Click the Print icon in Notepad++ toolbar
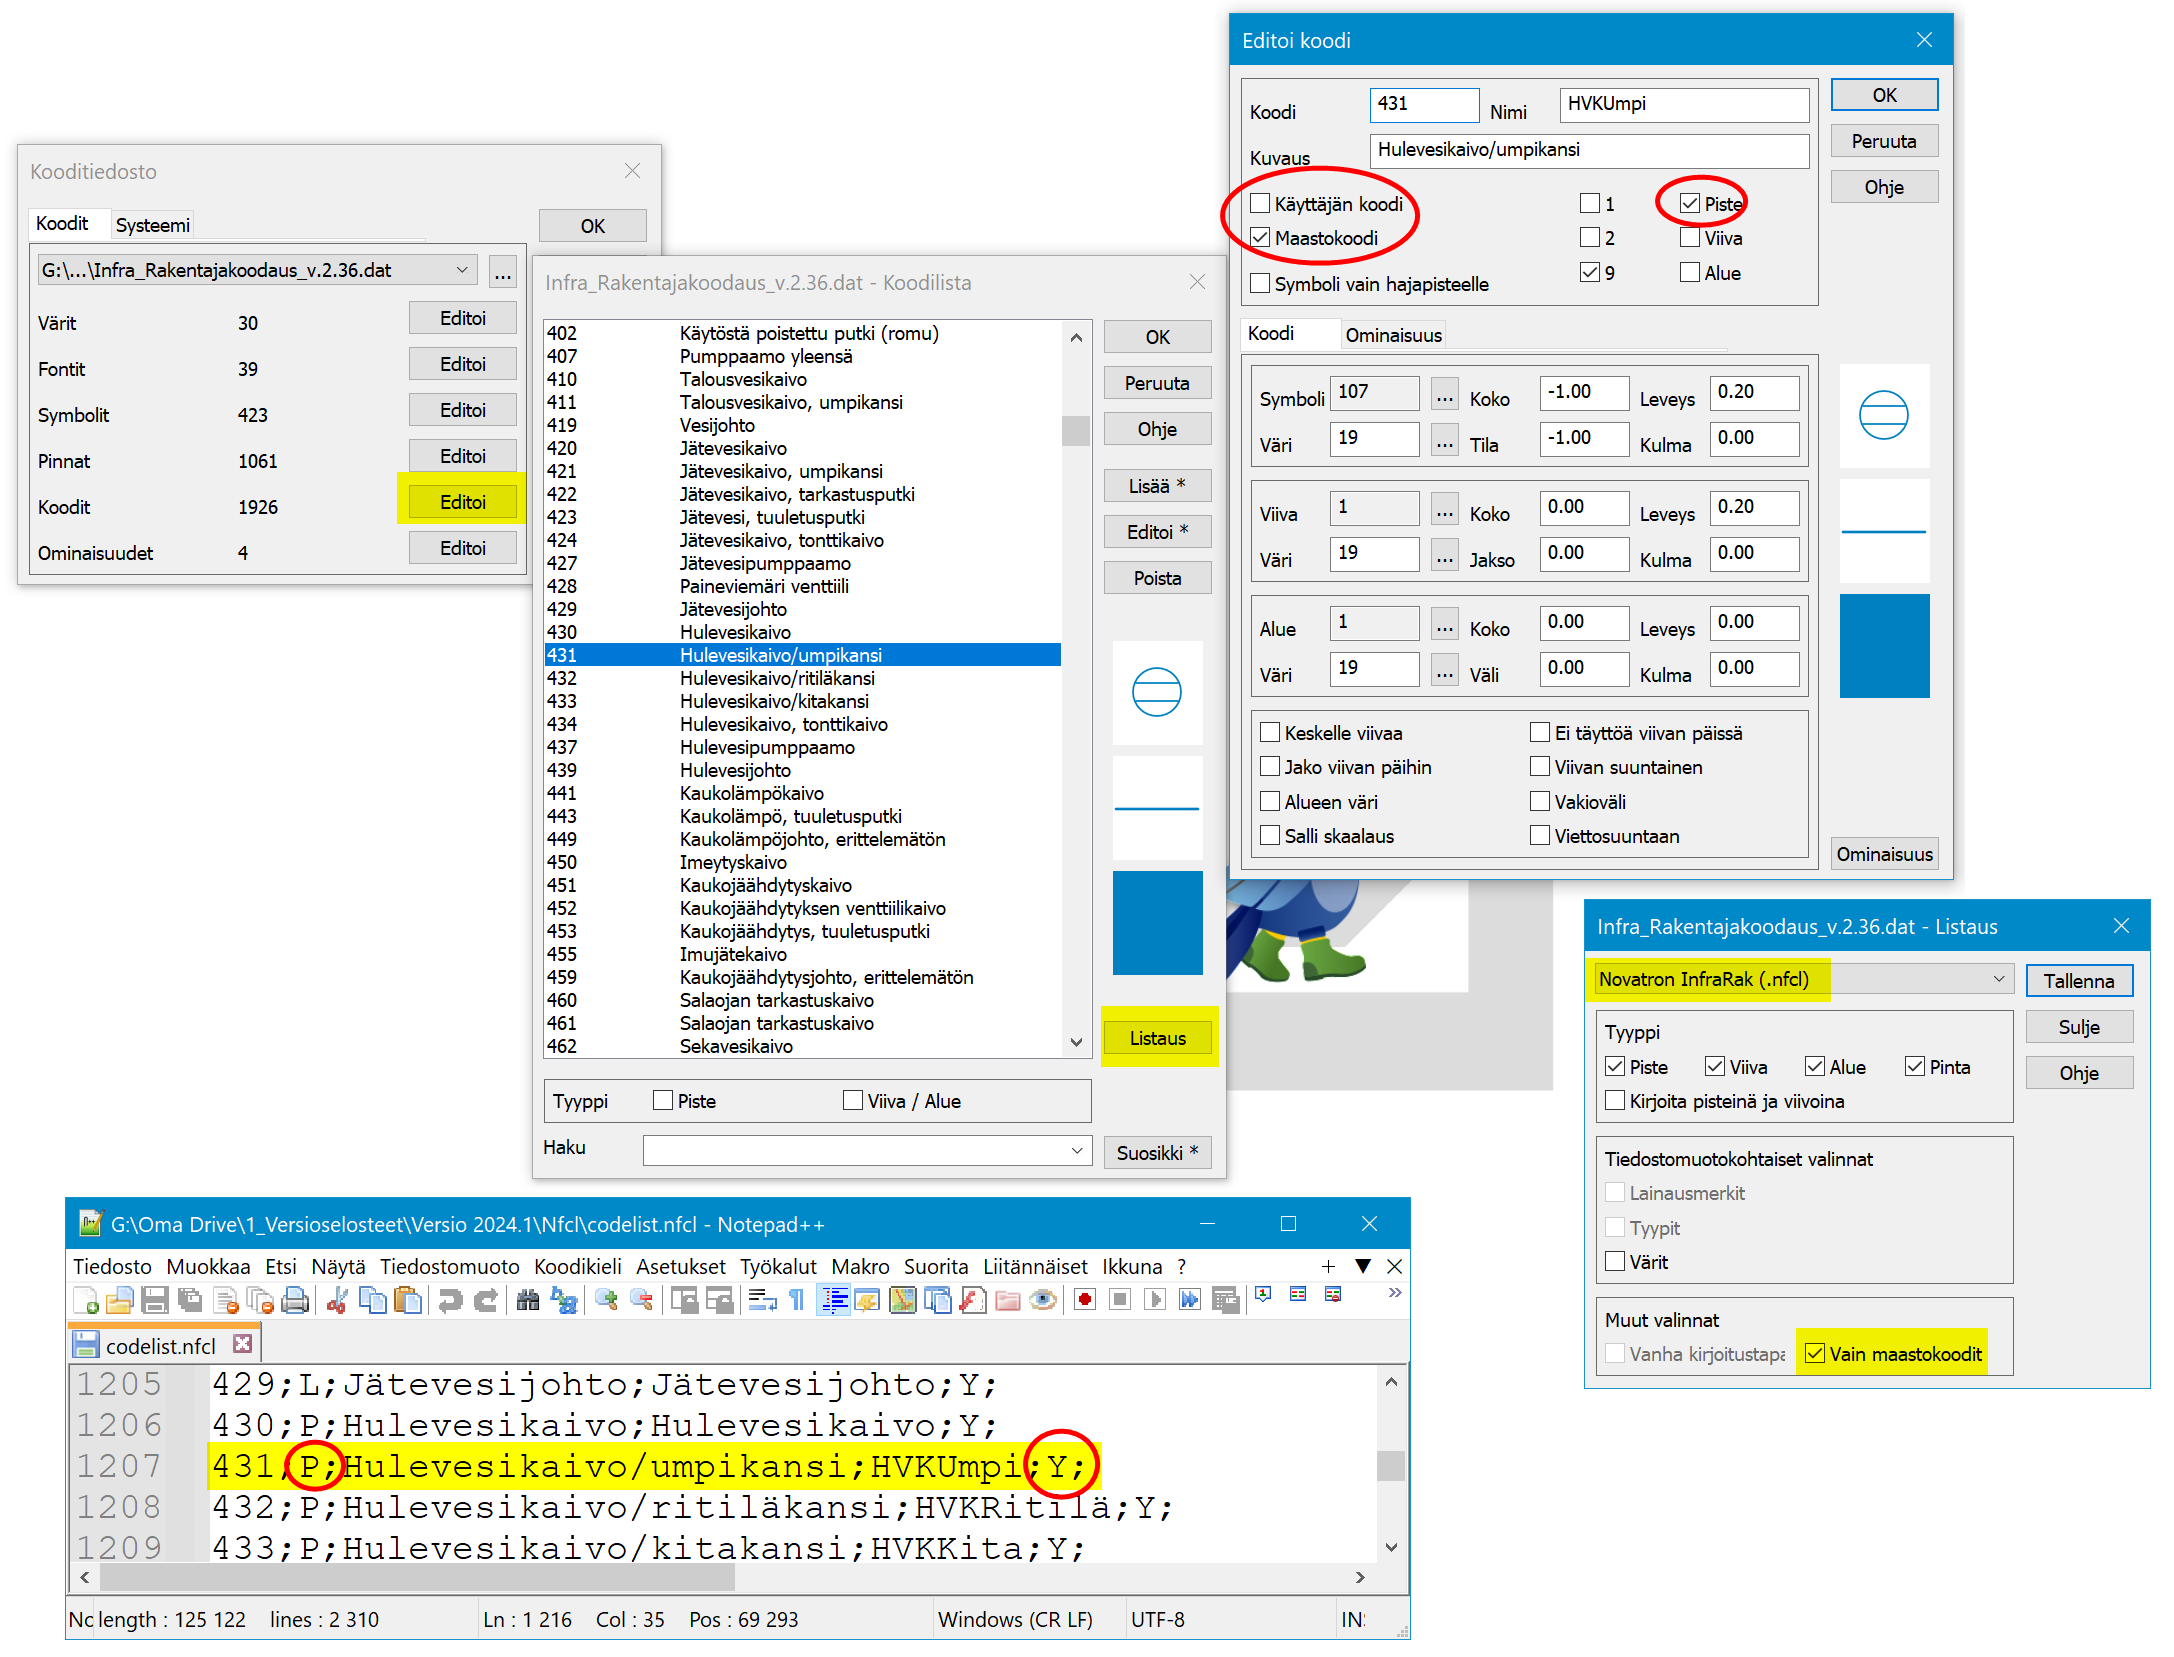This screenshot has height=1657, width=2174. (x=295, y=1300)
